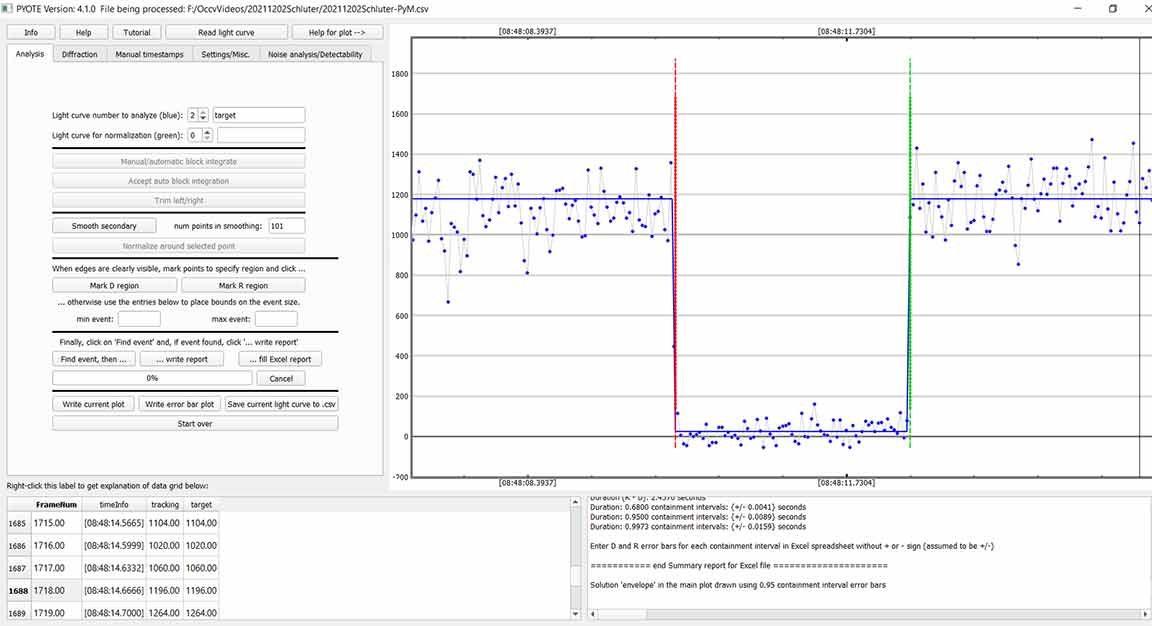Click the 'Help for plot -->' button
This screenshot has width=1152, height=626.
(x=337, y=32)
